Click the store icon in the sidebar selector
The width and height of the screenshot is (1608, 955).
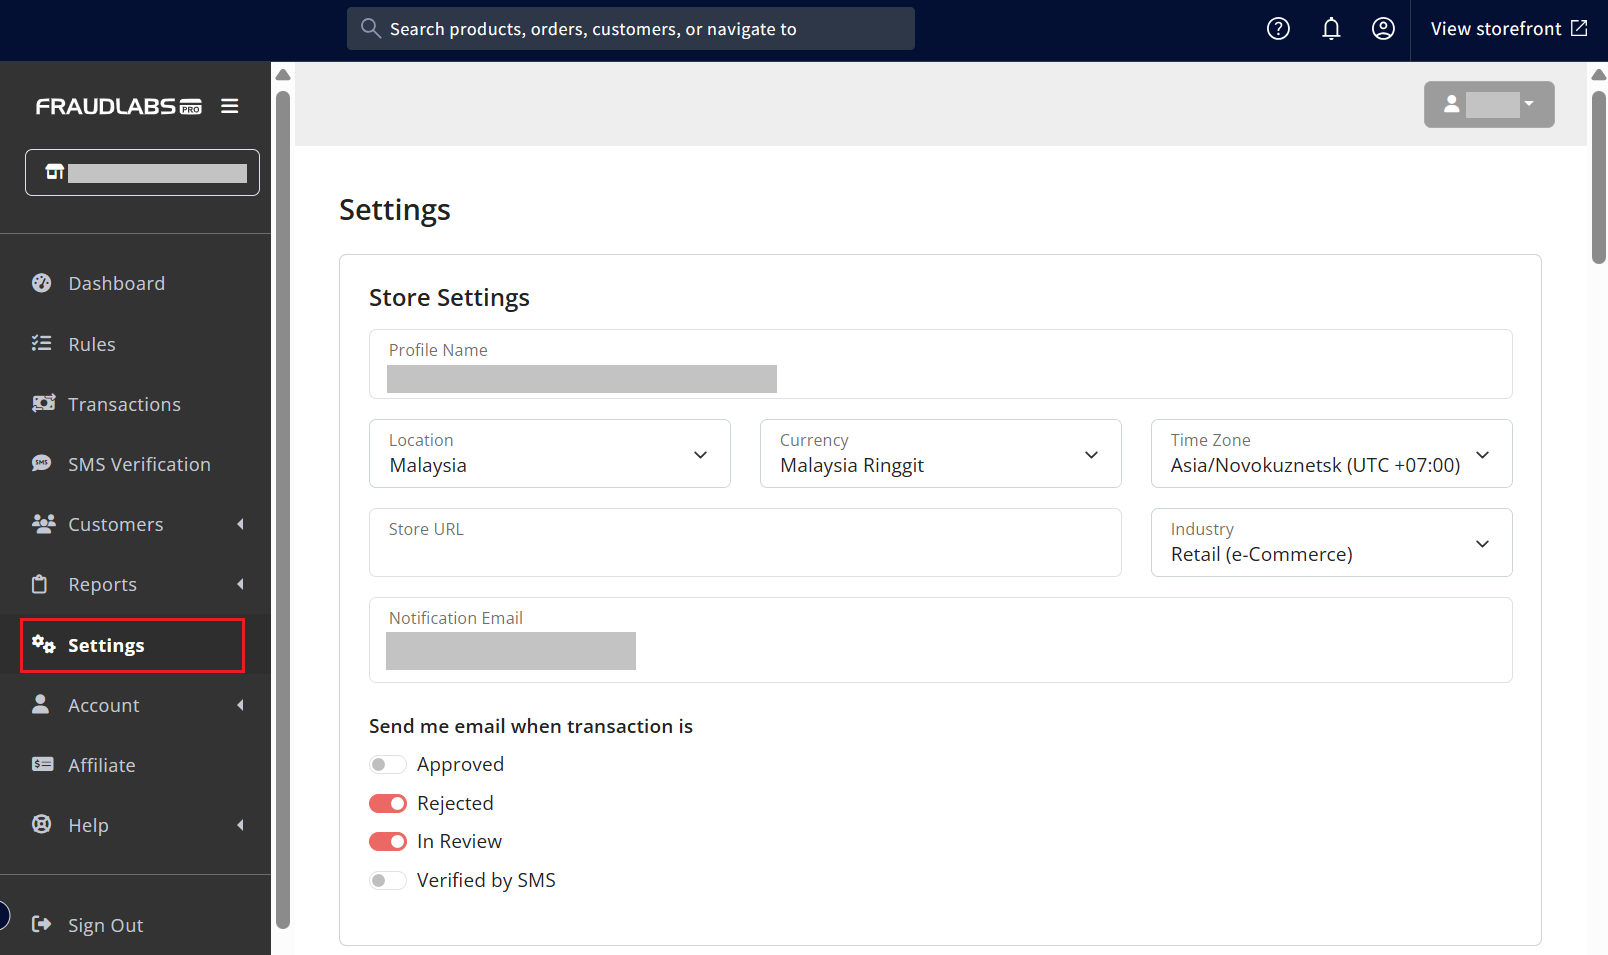pyautogui.click(x=55, y=172)
